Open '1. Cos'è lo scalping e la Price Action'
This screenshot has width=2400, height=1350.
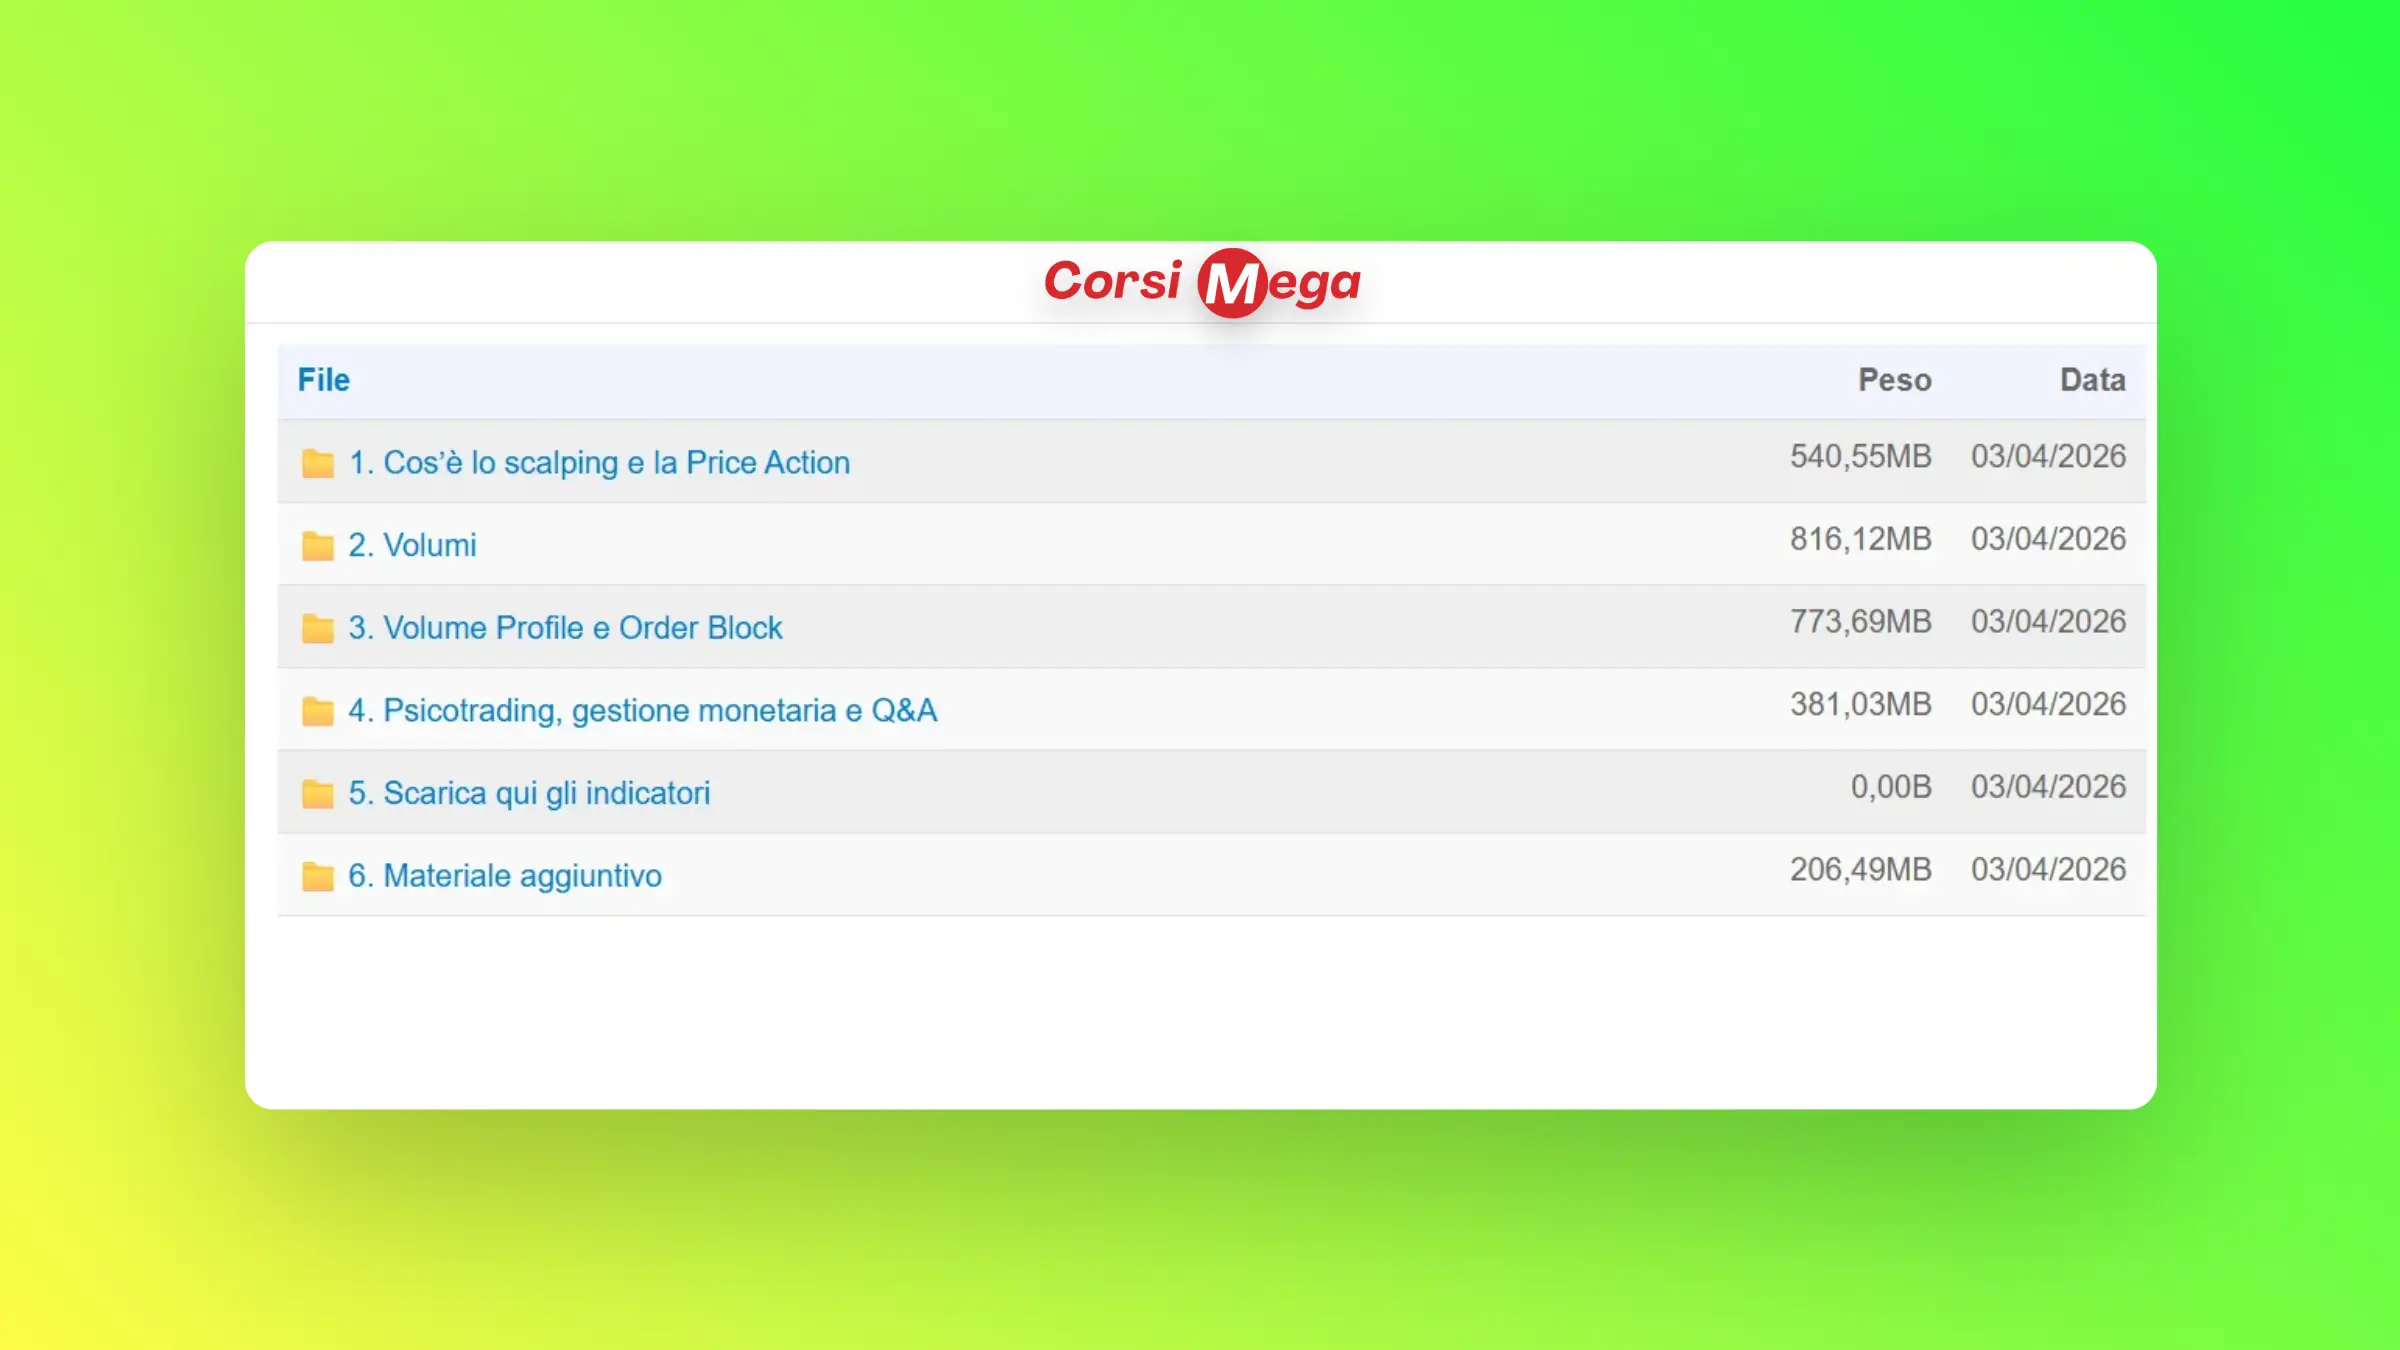click(x=599, y=462)
